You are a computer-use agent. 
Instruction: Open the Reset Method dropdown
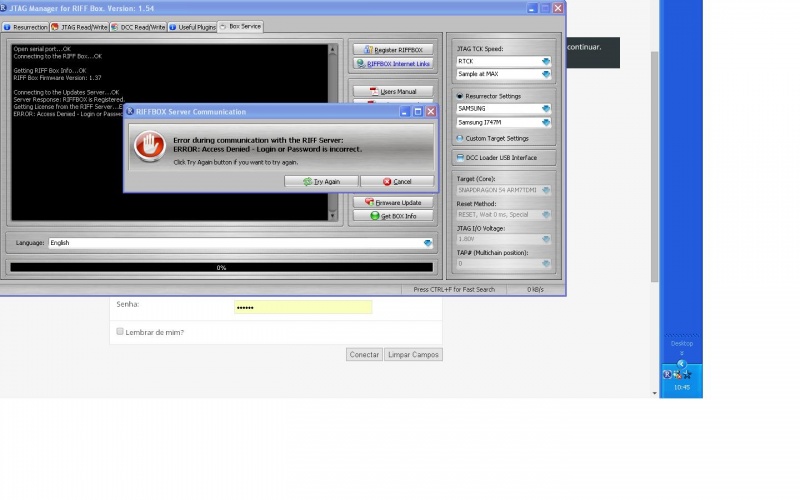click(546, 215)
